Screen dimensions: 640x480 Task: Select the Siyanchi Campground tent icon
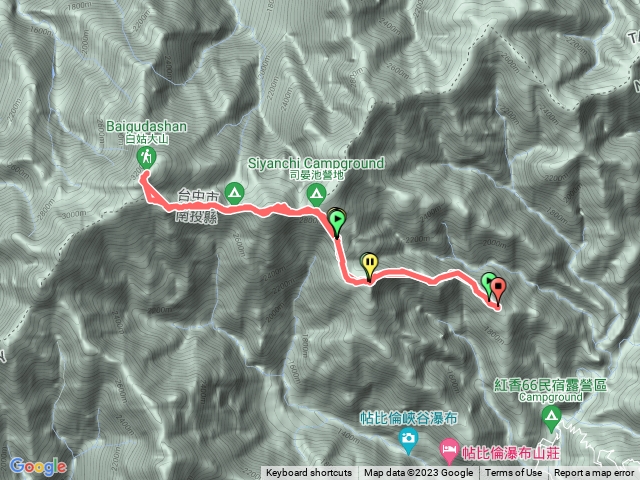click(x=316, y=194)
